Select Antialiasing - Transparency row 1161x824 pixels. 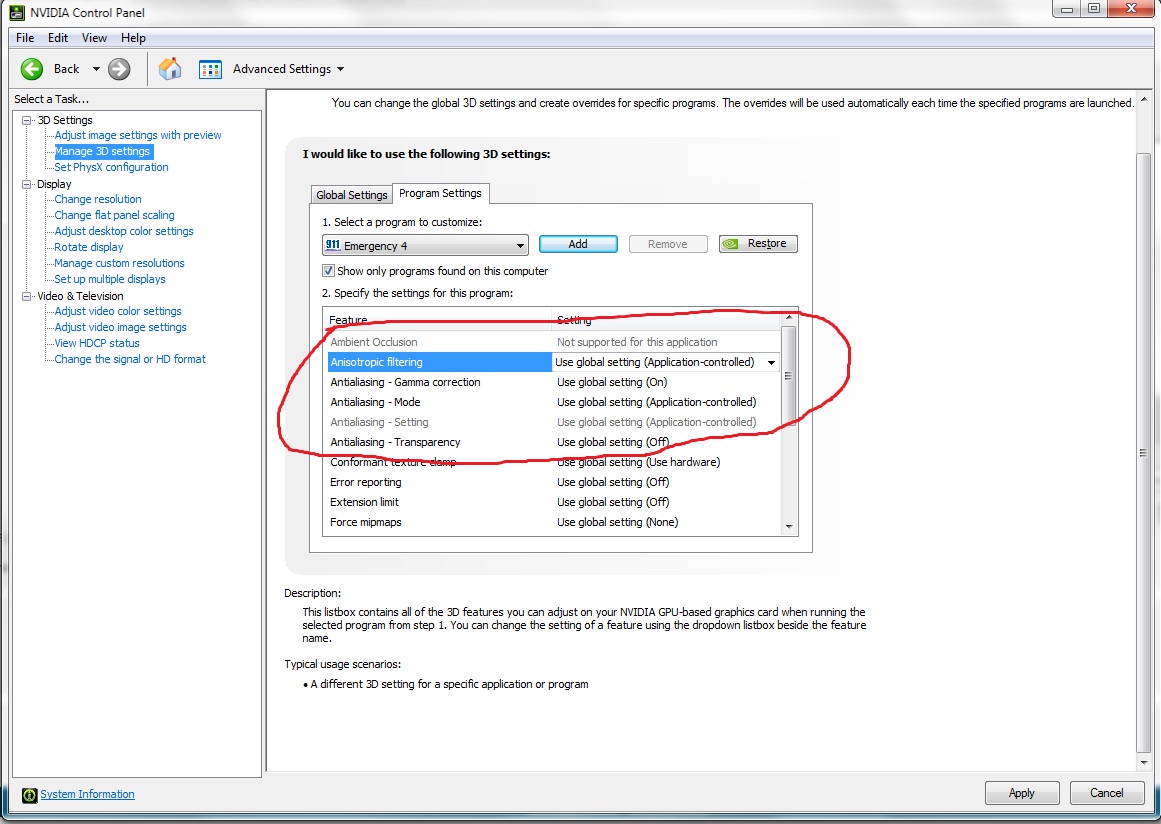coord(552,442)
